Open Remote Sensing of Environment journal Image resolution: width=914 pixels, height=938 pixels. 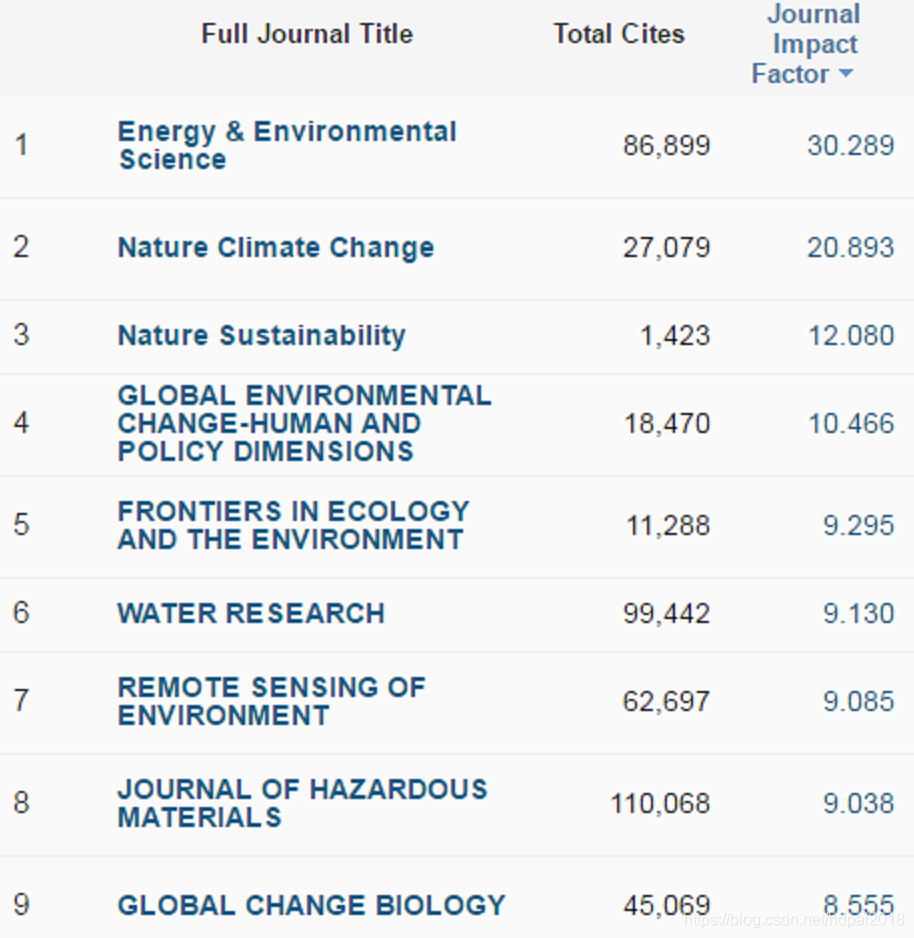272,701
